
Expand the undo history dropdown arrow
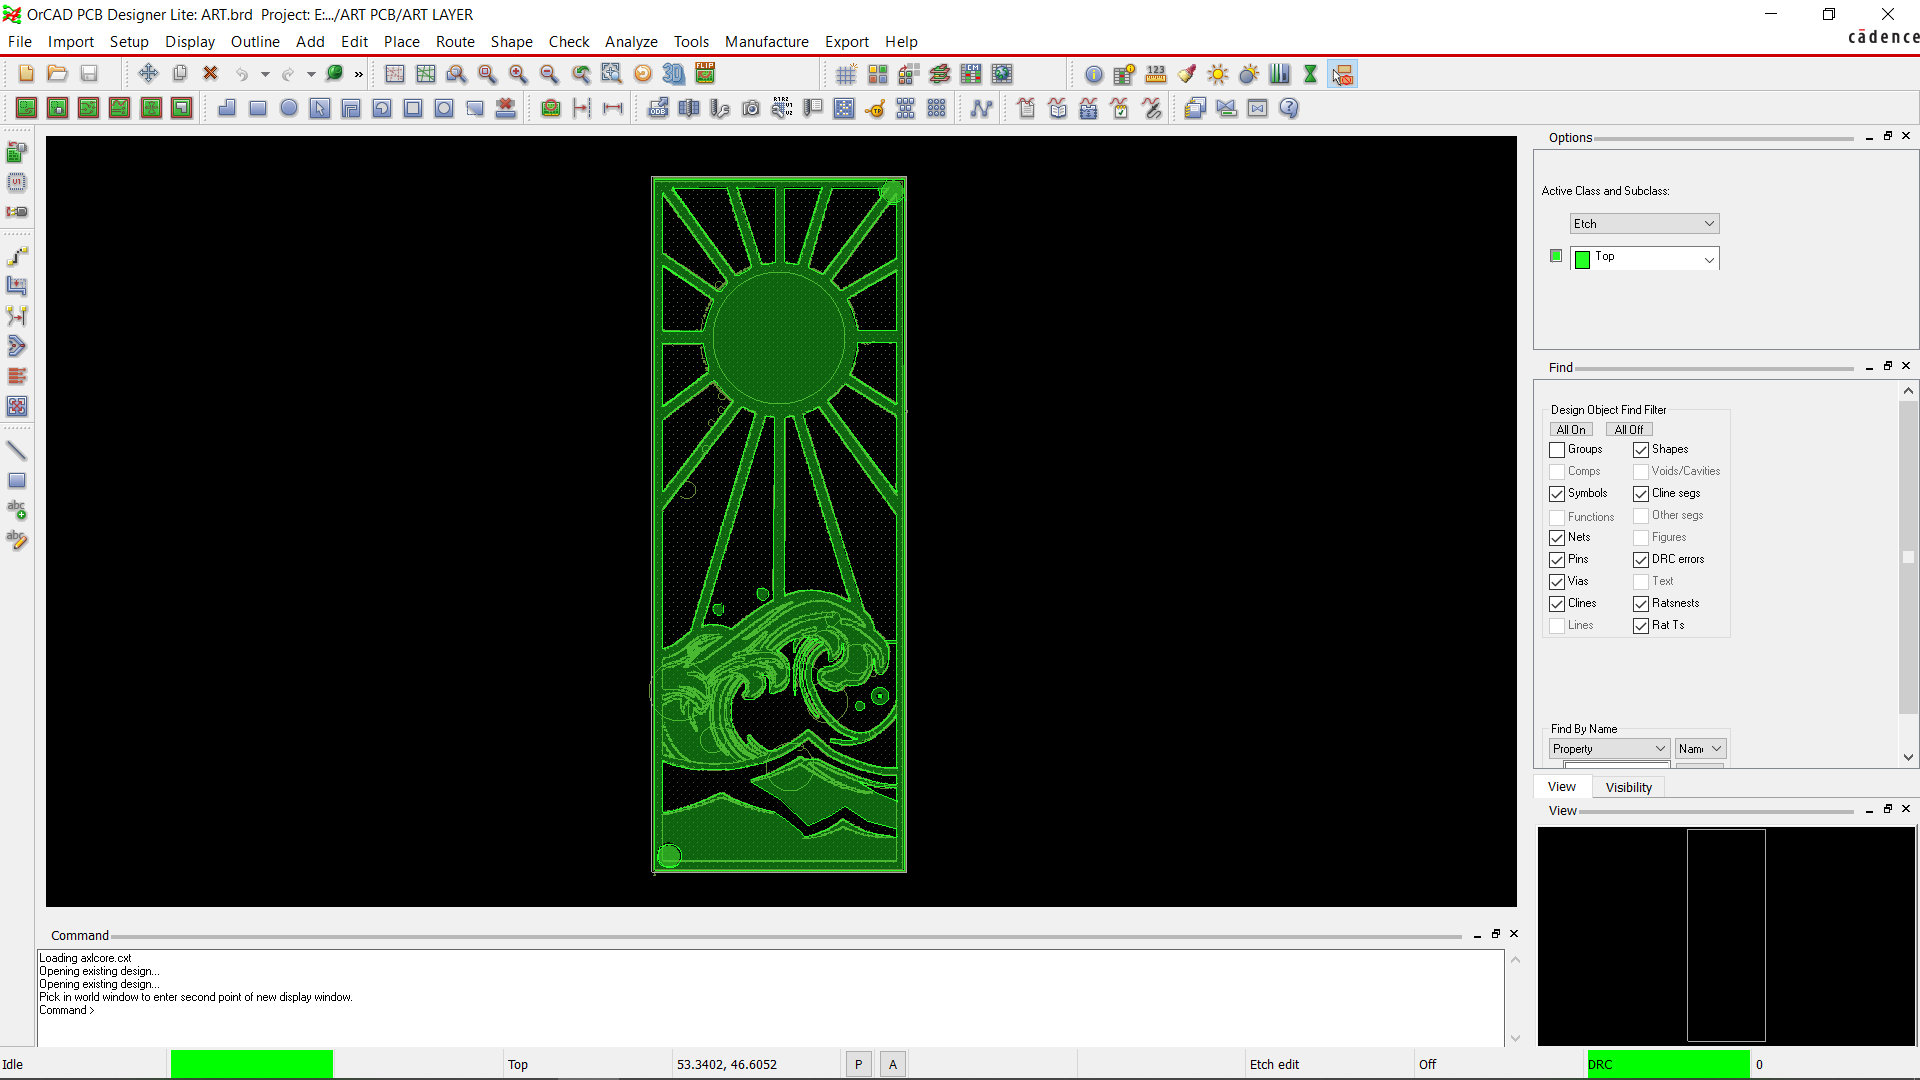click(x=265, y=74)
